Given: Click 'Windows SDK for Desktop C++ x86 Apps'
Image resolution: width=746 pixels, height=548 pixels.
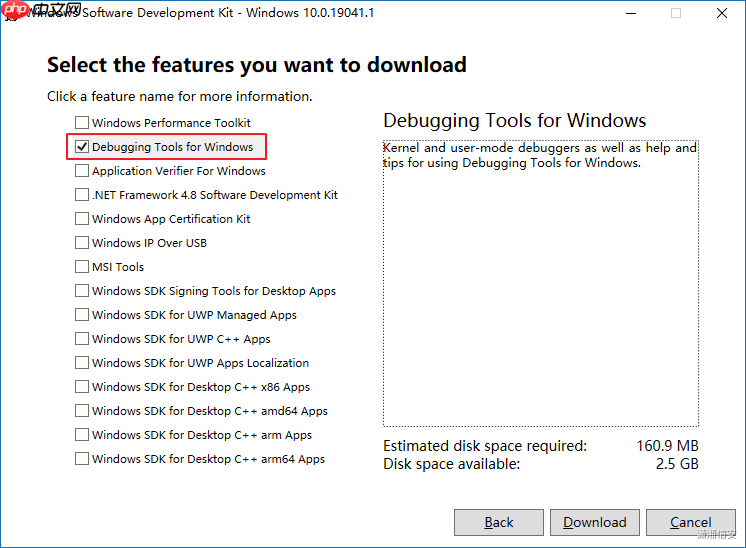Looking at the screenshot, I should (x=201, y=387).
